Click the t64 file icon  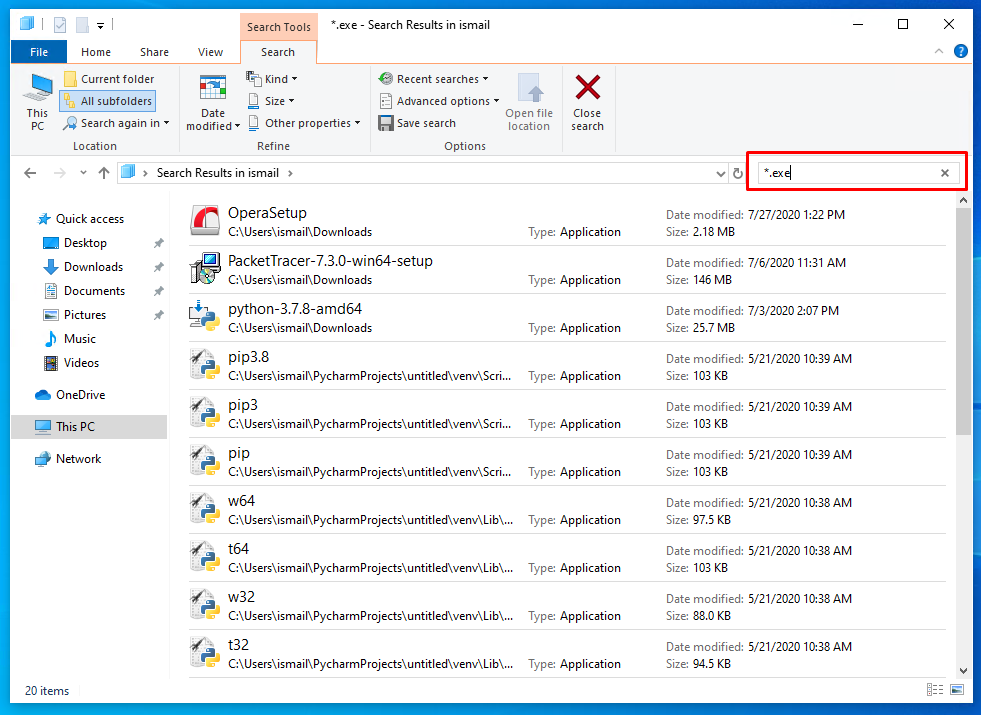click(205, 557)
